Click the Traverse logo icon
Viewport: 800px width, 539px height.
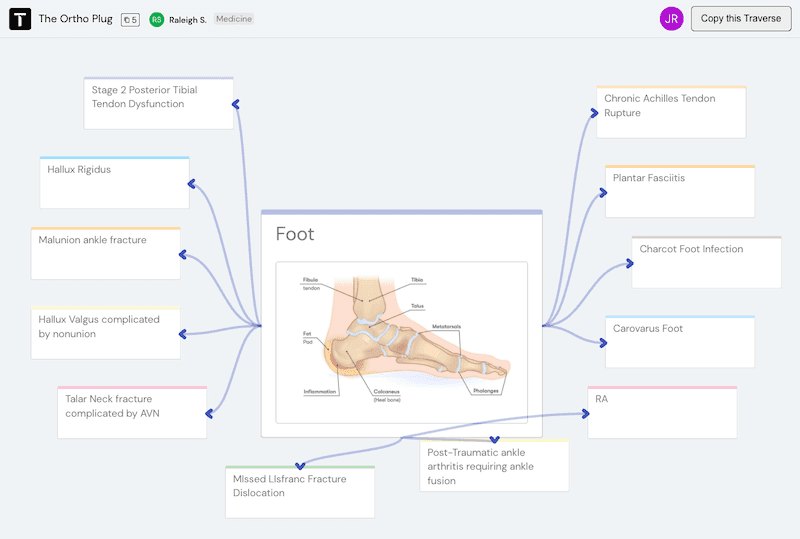point(20,19)
